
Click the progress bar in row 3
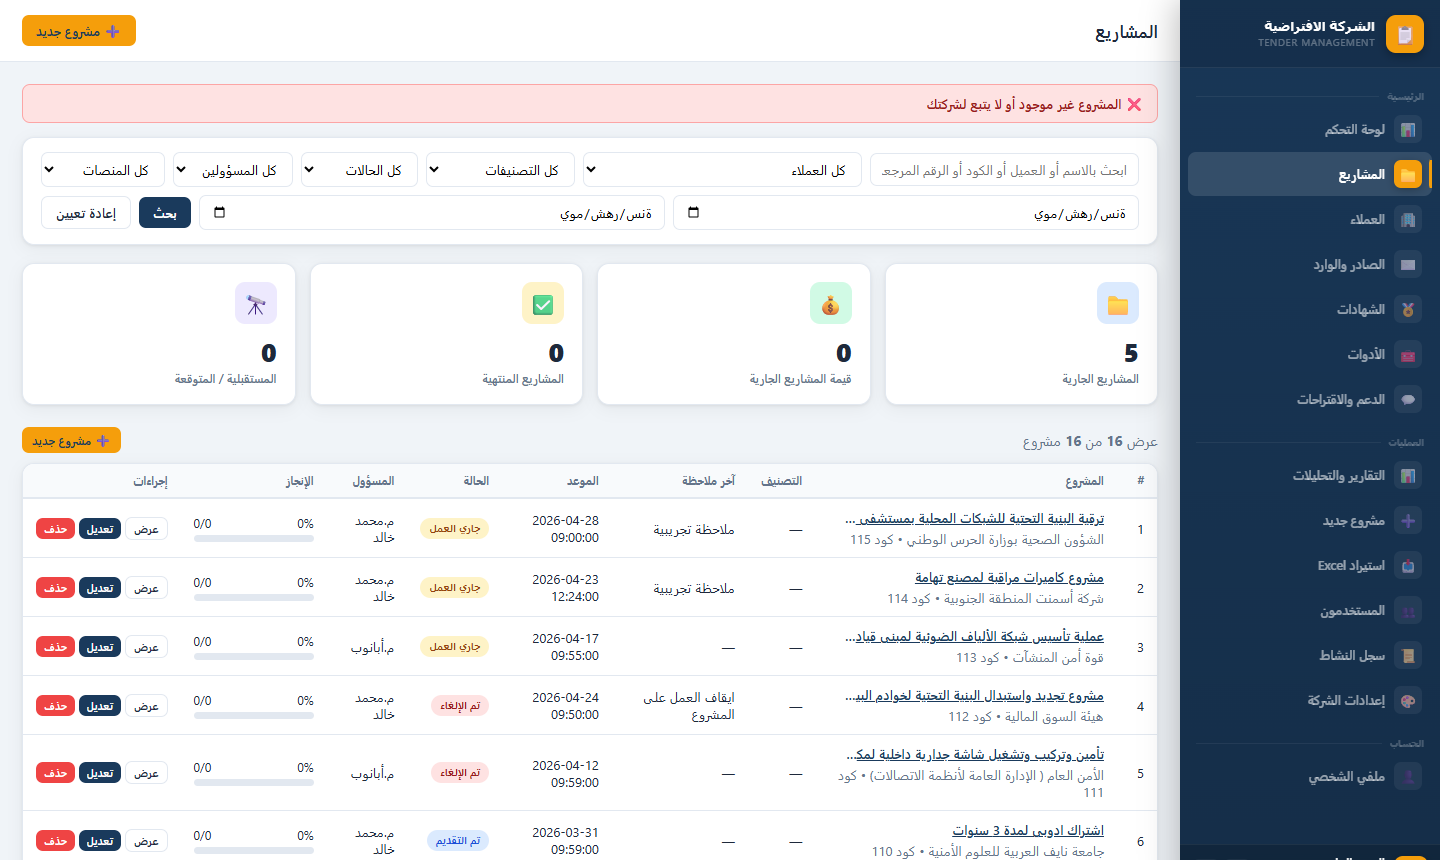(254, 657)
